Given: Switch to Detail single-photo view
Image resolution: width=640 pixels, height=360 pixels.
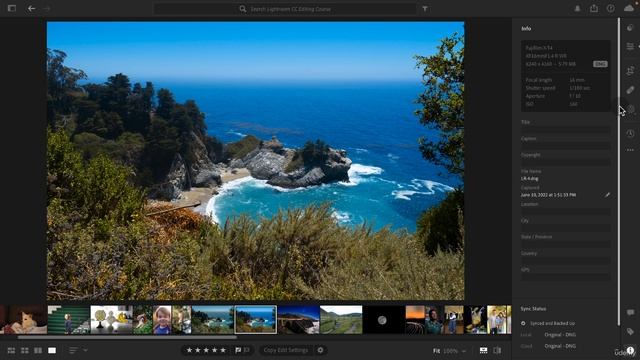Looking at the screenshot, I should pyautogui.click(x=52, y=350).
